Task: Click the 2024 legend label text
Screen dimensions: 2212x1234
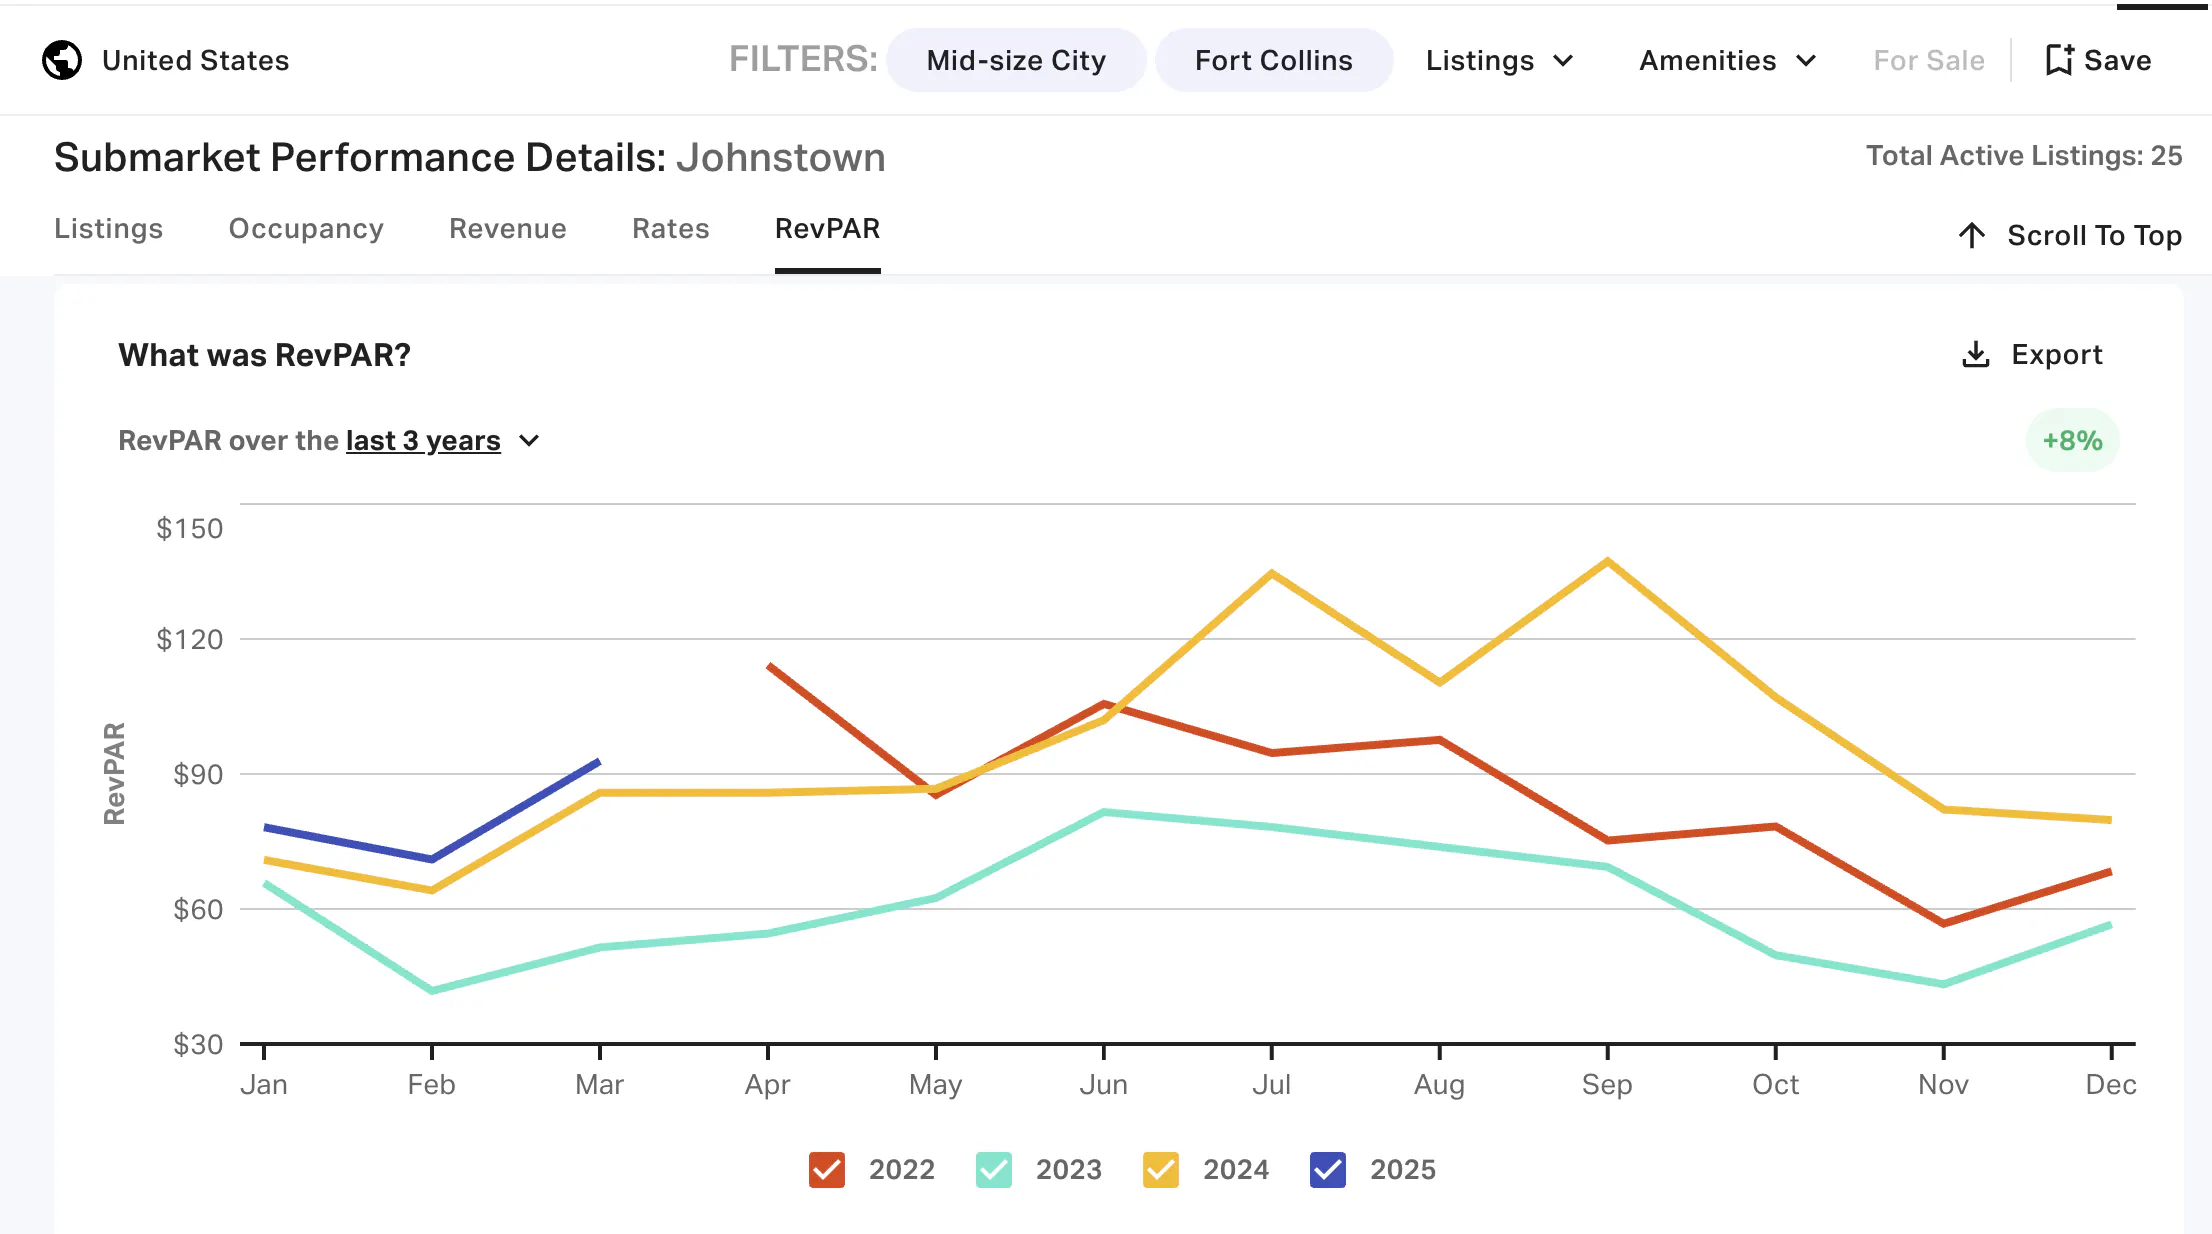Action: click(x=1236, y=1170)
